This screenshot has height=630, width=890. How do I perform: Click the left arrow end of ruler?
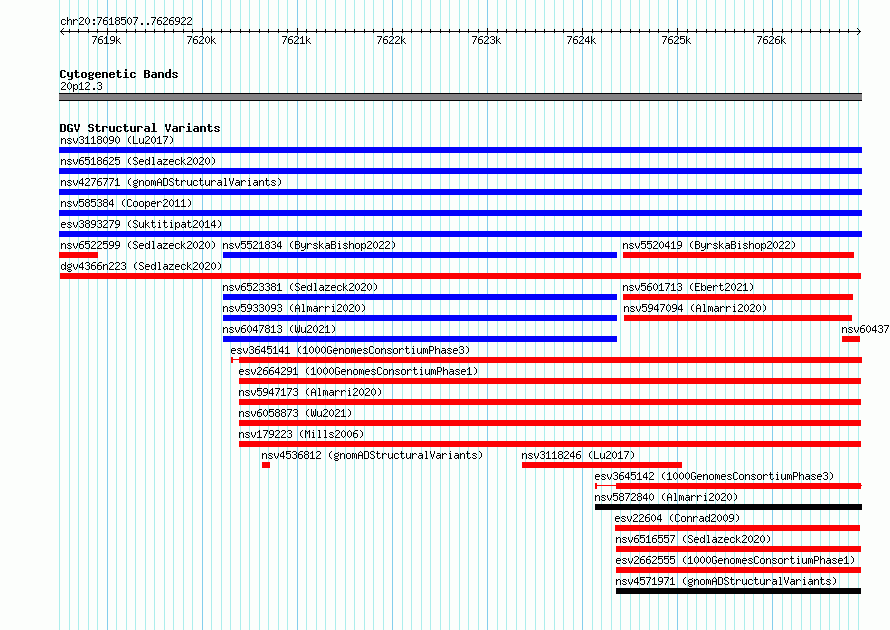62,31
